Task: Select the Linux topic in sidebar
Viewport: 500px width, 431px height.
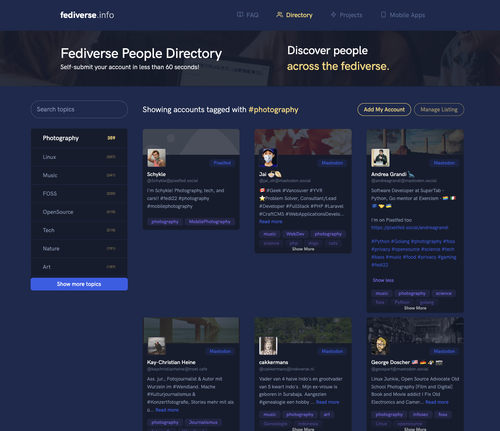Action: [x=79, y=157]
